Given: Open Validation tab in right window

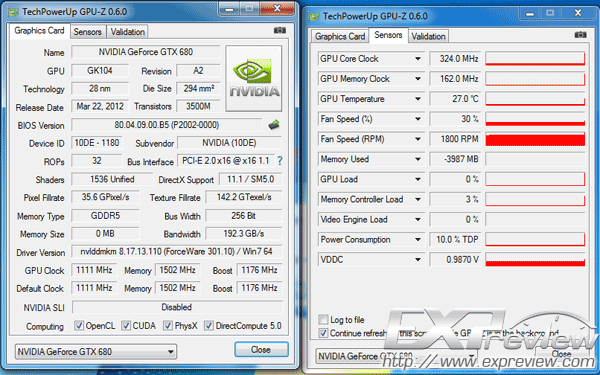Looking at the screenshot, I should (x=428, y=36).
